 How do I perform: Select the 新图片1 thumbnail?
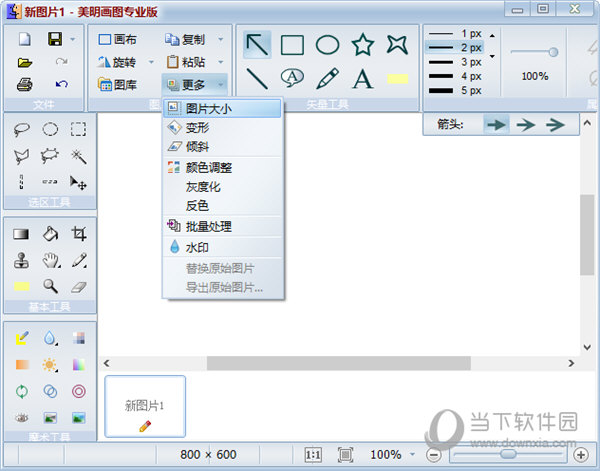pyautogui.click(x=145, y=406)
